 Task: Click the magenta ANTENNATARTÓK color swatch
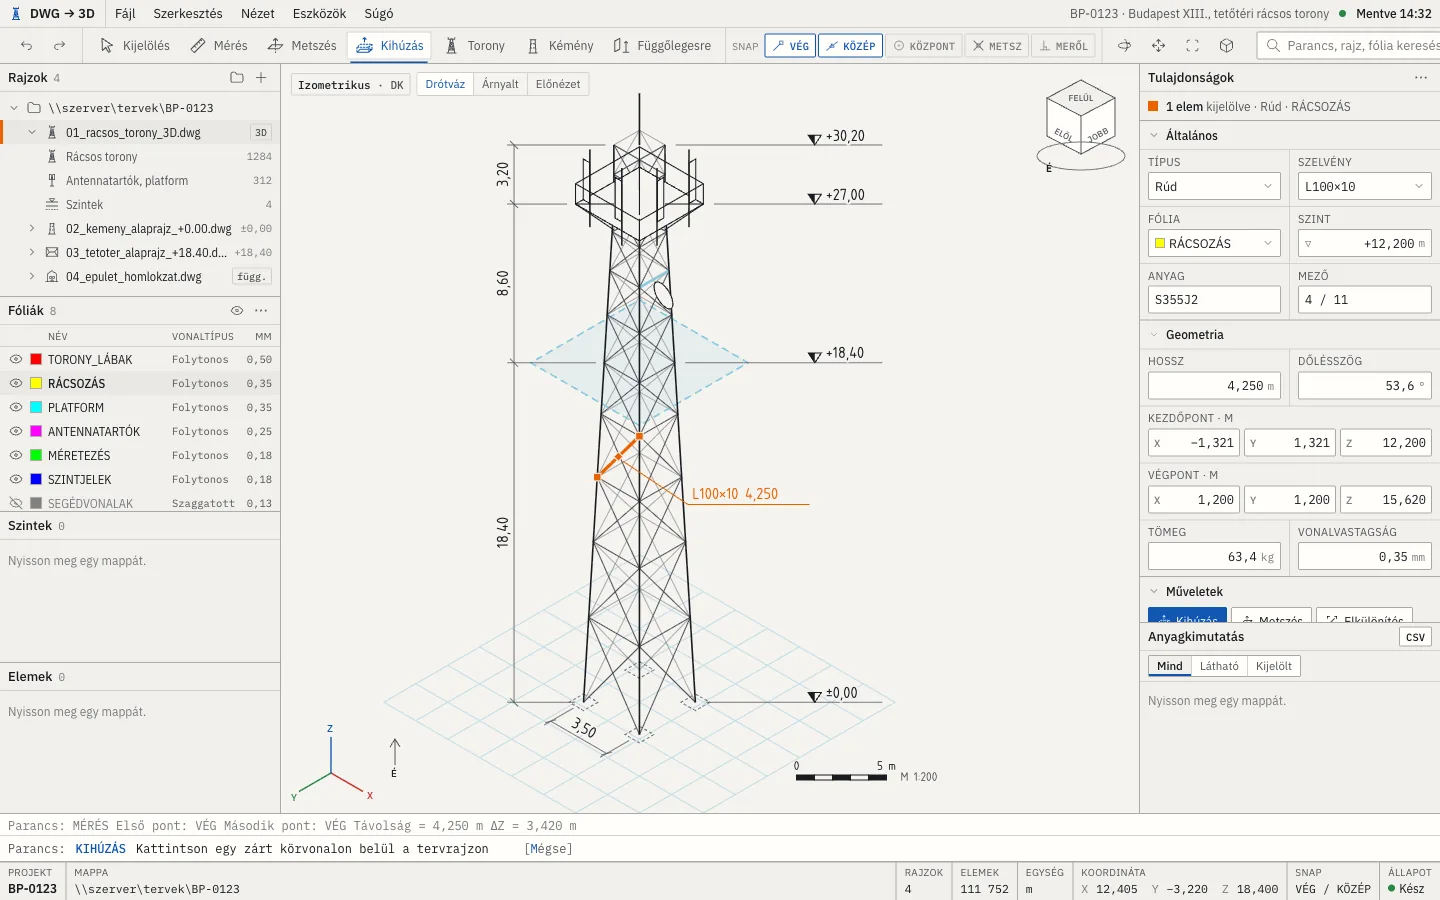point(36,432)
